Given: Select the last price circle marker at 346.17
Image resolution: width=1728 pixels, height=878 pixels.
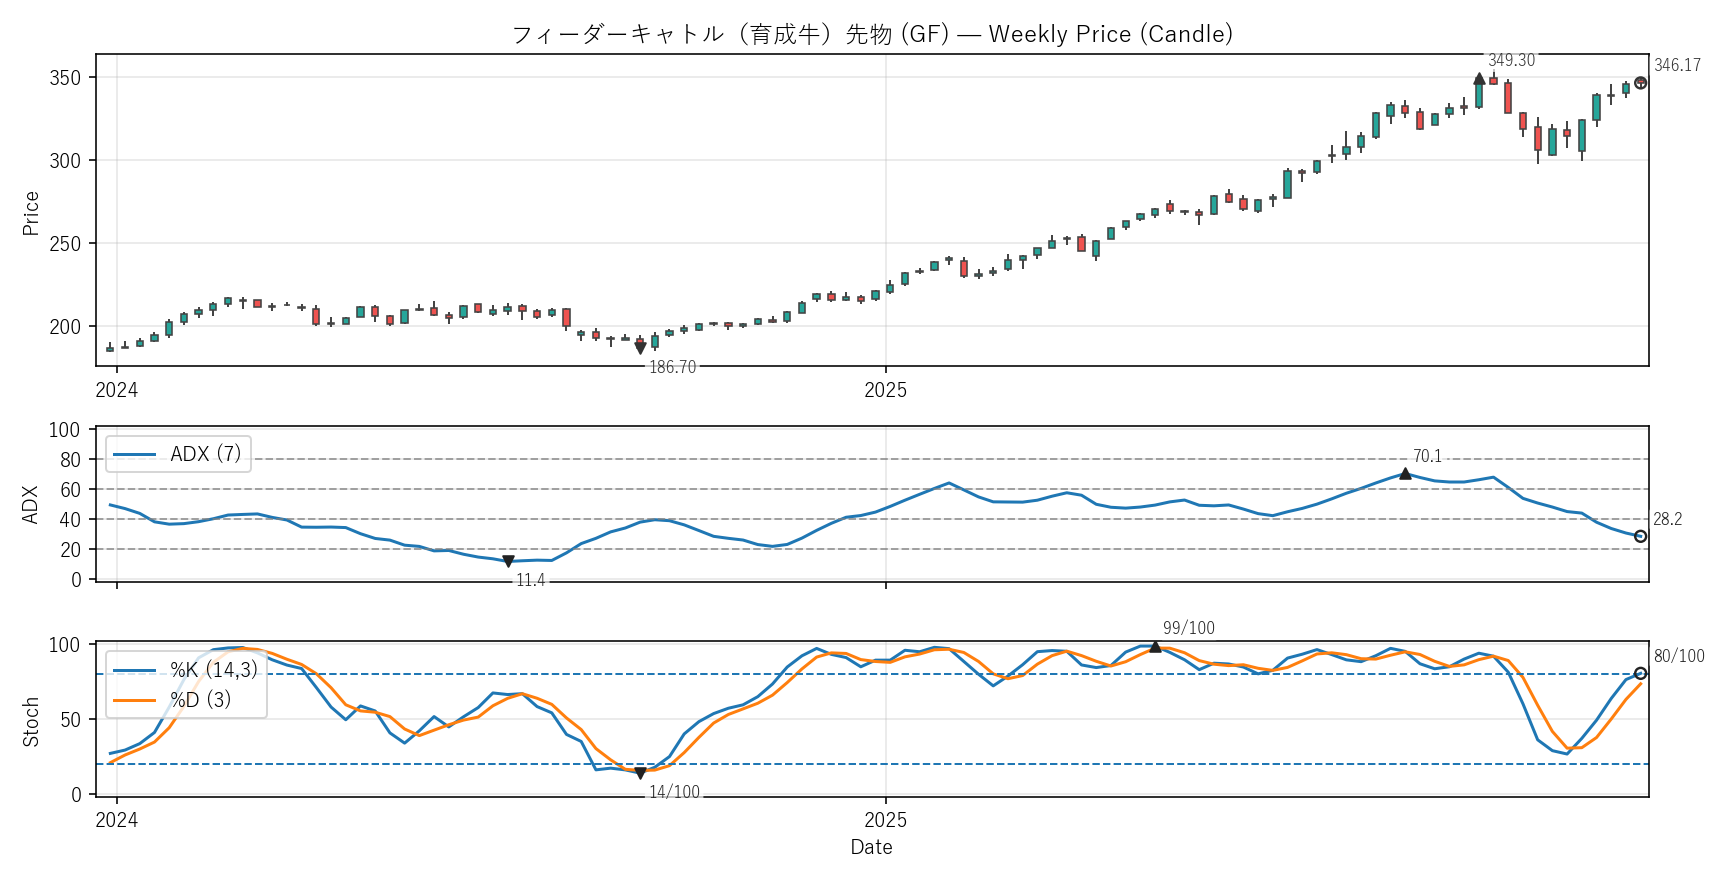Looking at the screenshot, I should click(1640, 83).
